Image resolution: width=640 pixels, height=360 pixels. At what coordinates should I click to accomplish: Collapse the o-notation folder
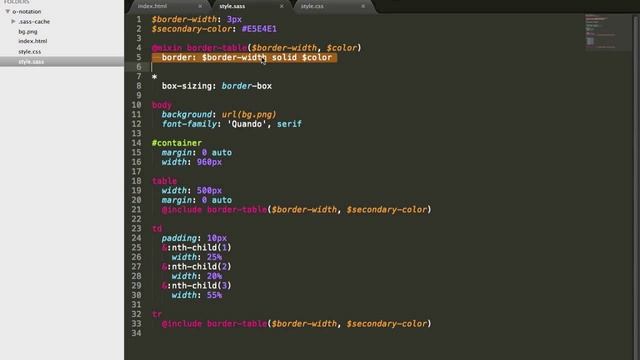point(7,11)
